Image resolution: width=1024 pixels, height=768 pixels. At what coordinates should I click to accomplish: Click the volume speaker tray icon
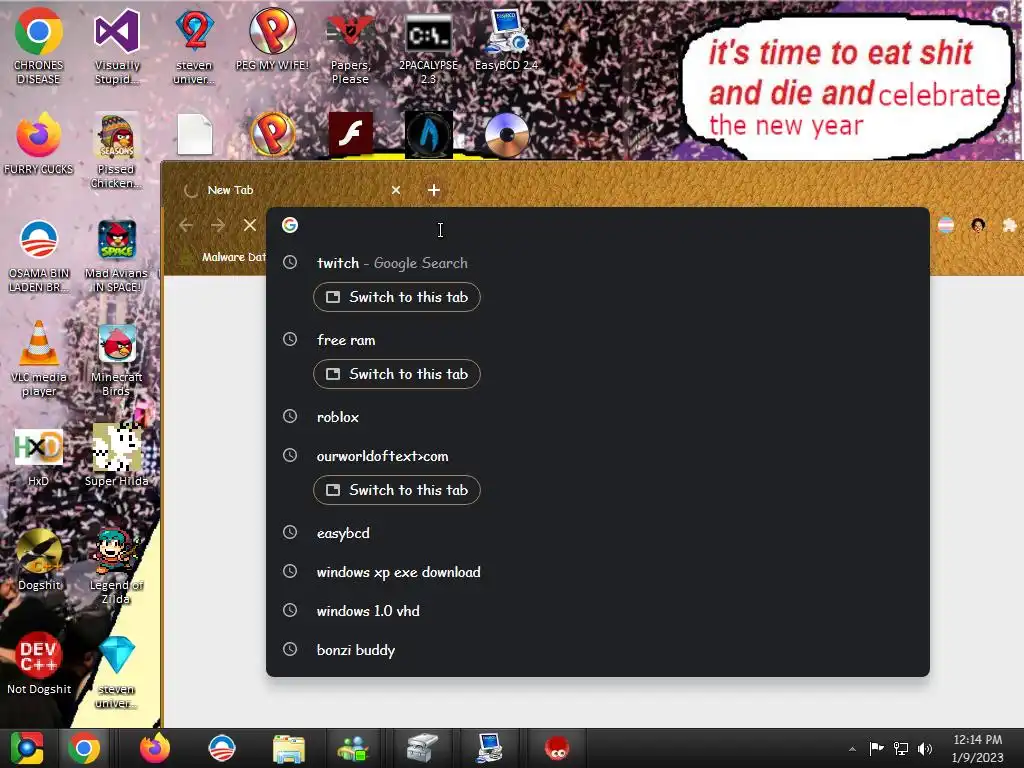tap(925, 749)
